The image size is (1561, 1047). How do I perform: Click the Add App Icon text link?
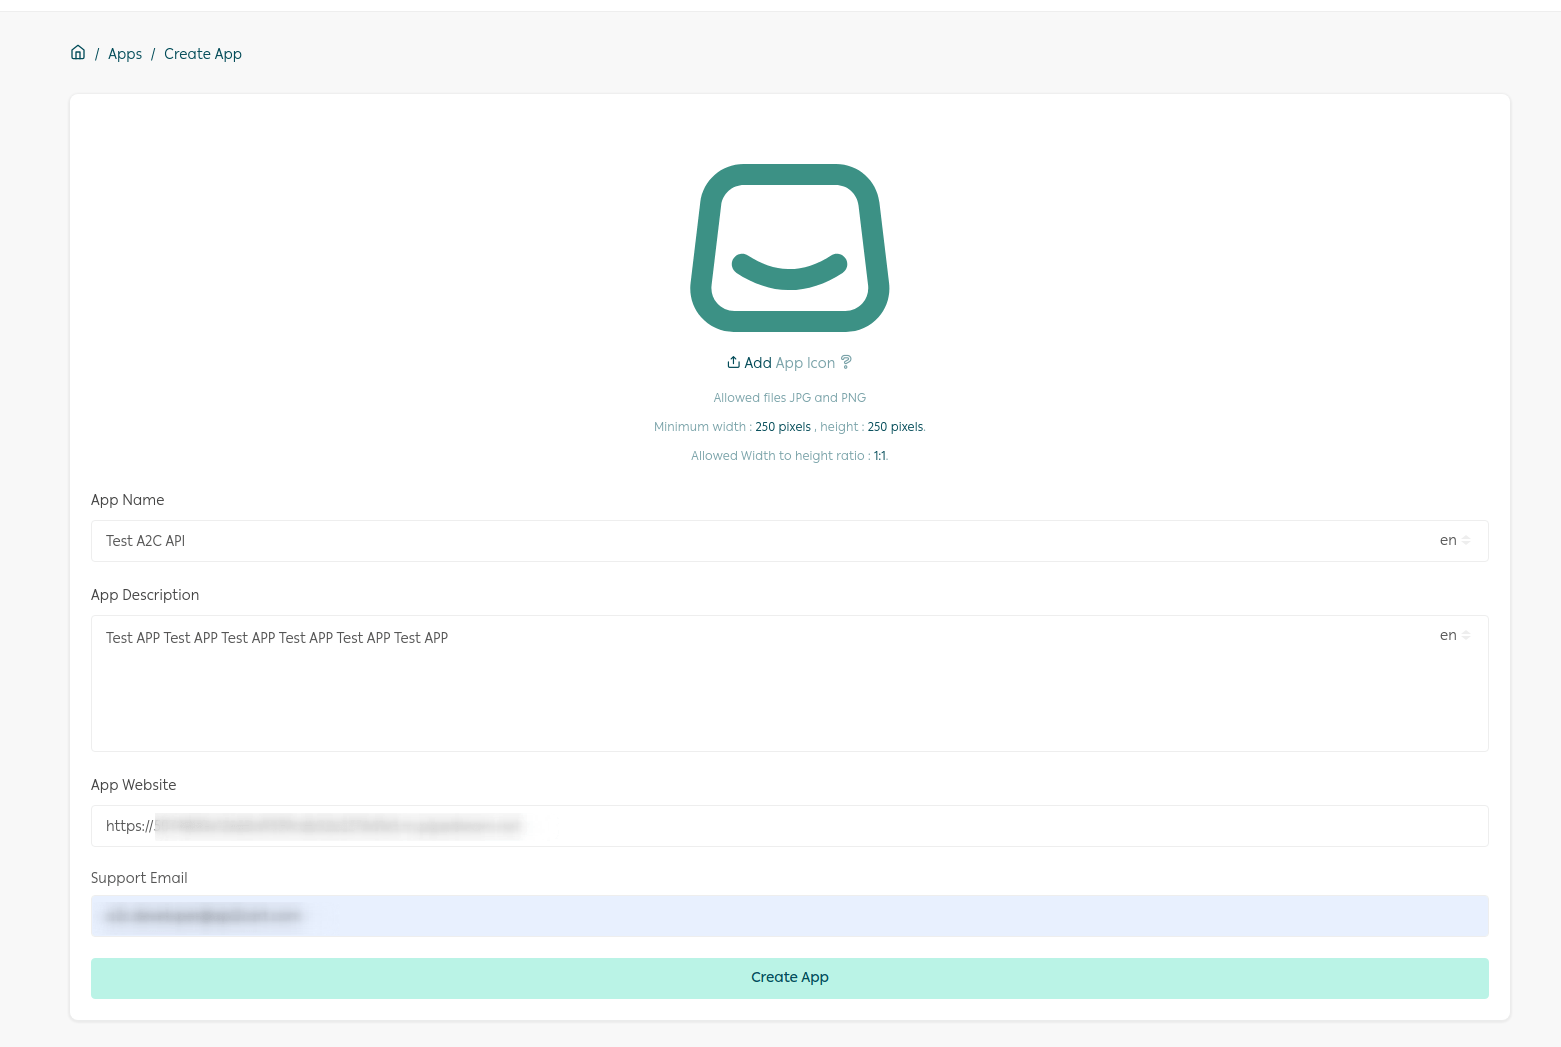pos(789,363)
